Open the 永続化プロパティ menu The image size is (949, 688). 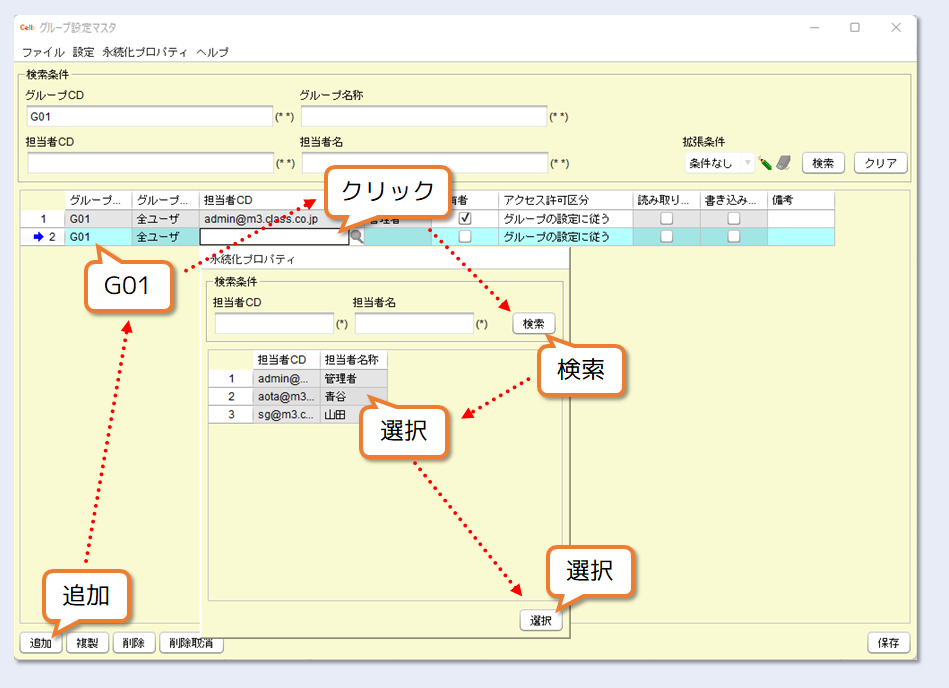click(x=145, y=52)
